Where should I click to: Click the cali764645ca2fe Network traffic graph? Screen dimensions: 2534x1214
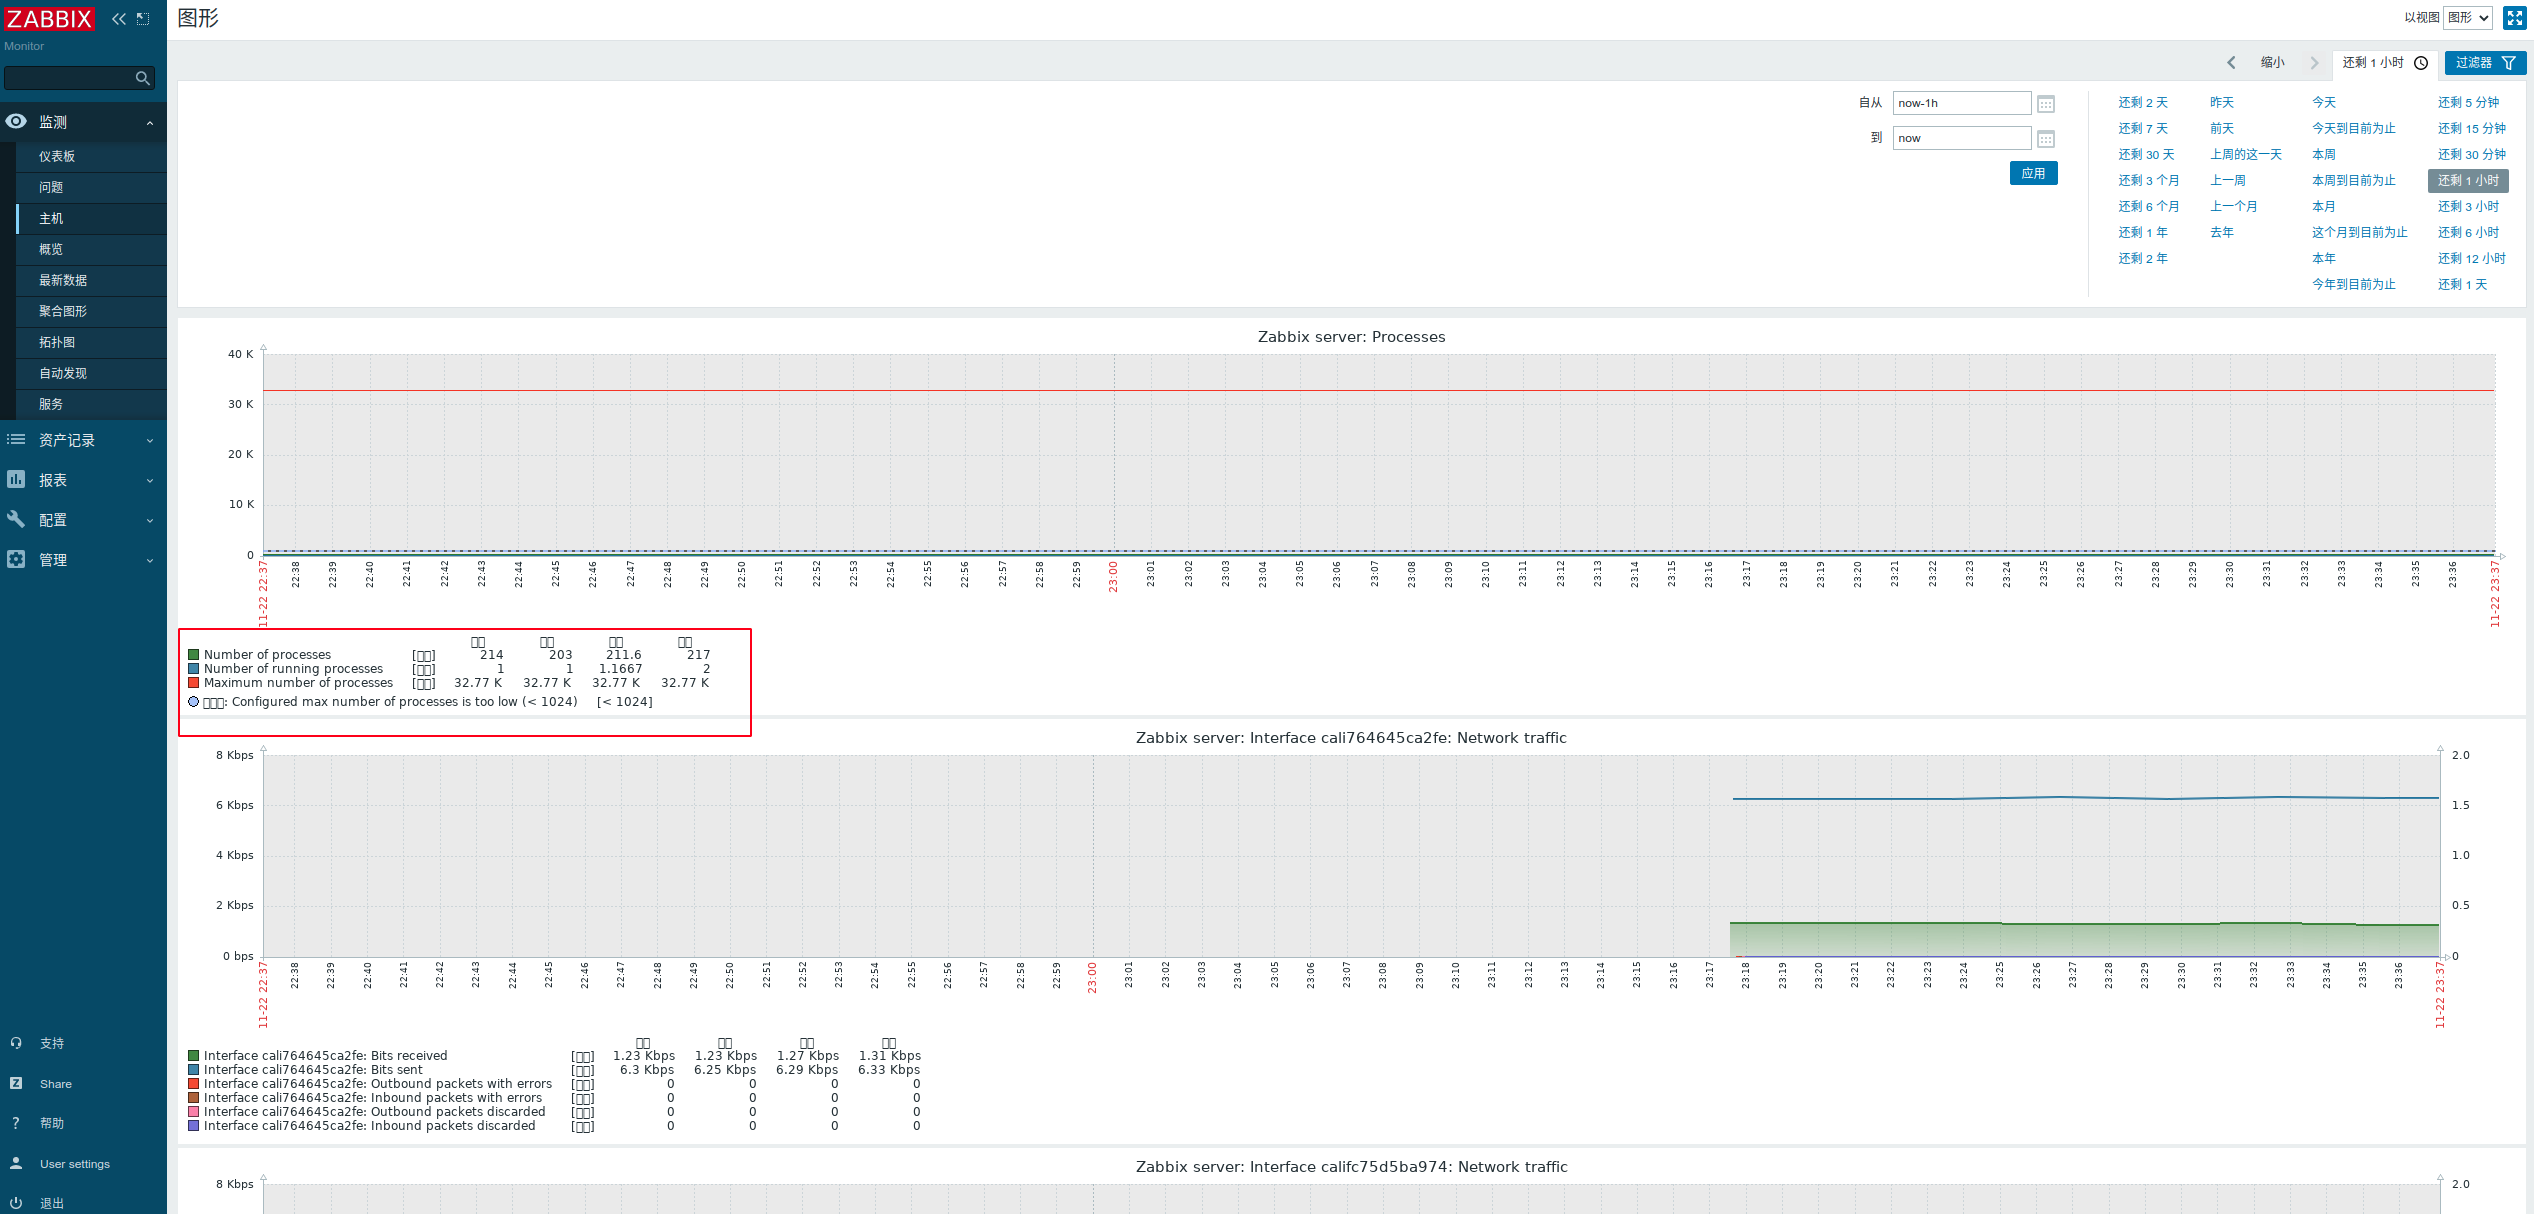pos(1351,856)
